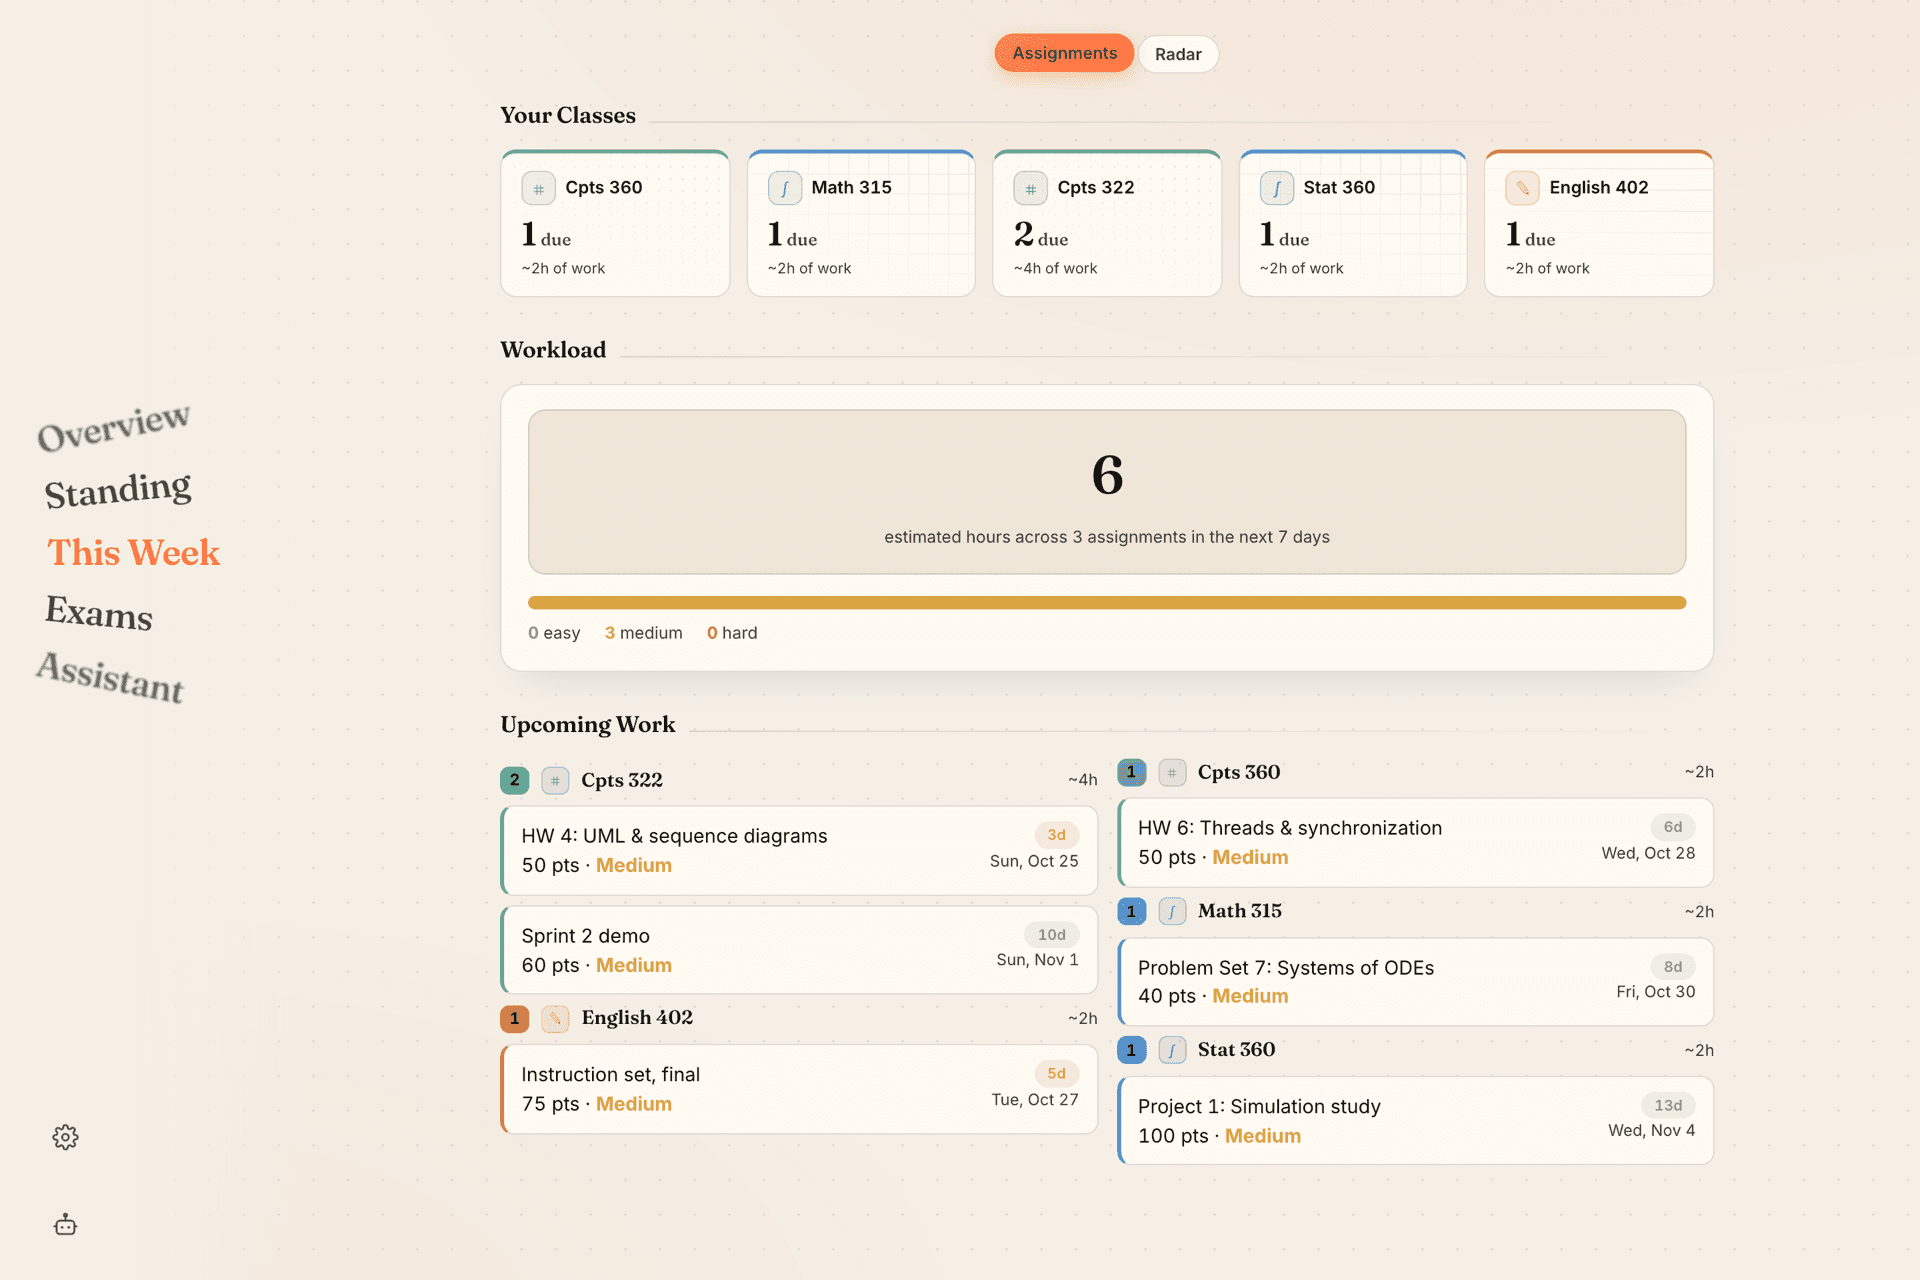The image size is (1920, 1280).
Task: Click the workload difficulty progress bar
Action: point(1107,603)
